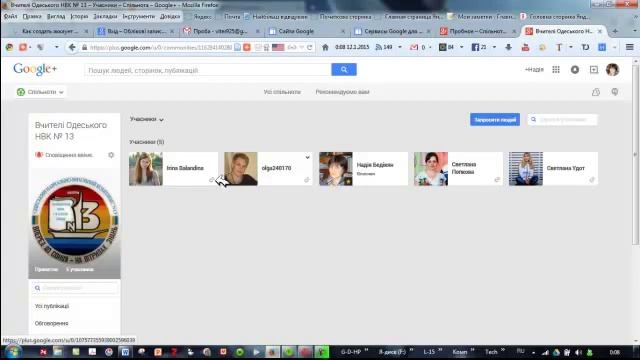The image size is (640, 360).
Task: Click the Google+ logo
Action: (35, 69)
